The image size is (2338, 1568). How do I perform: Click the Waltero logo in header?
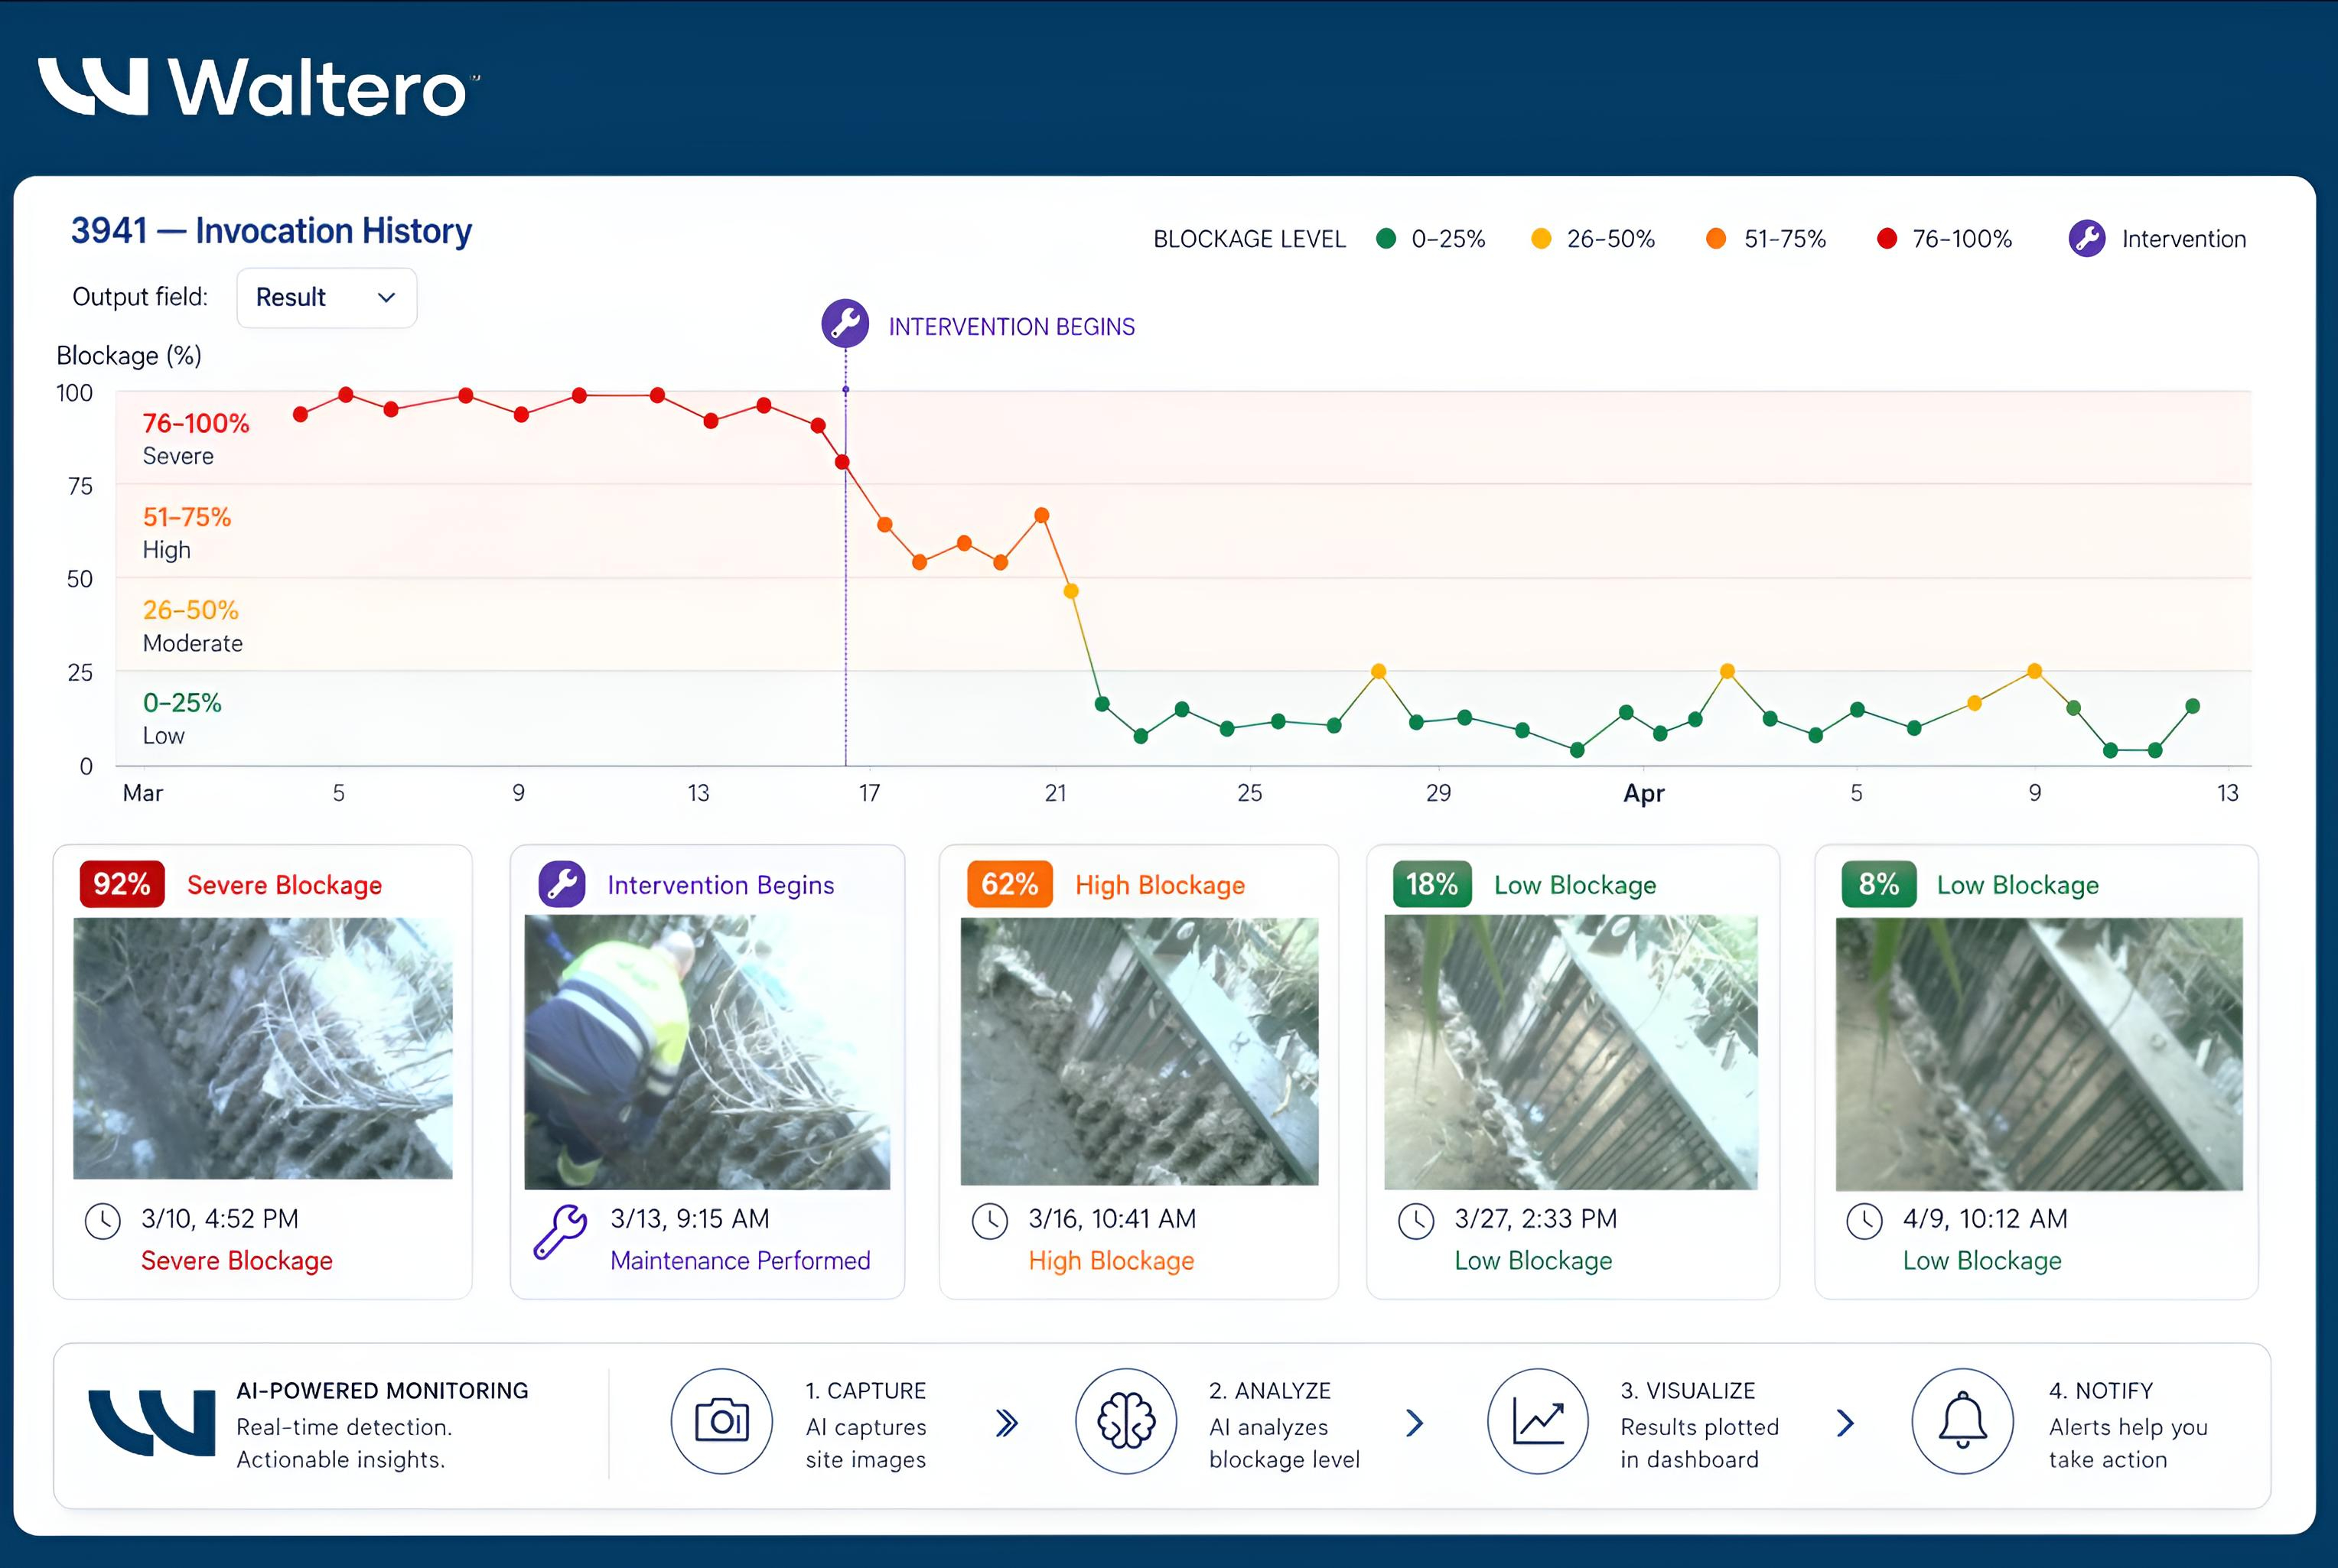click(x=258, y=88)
